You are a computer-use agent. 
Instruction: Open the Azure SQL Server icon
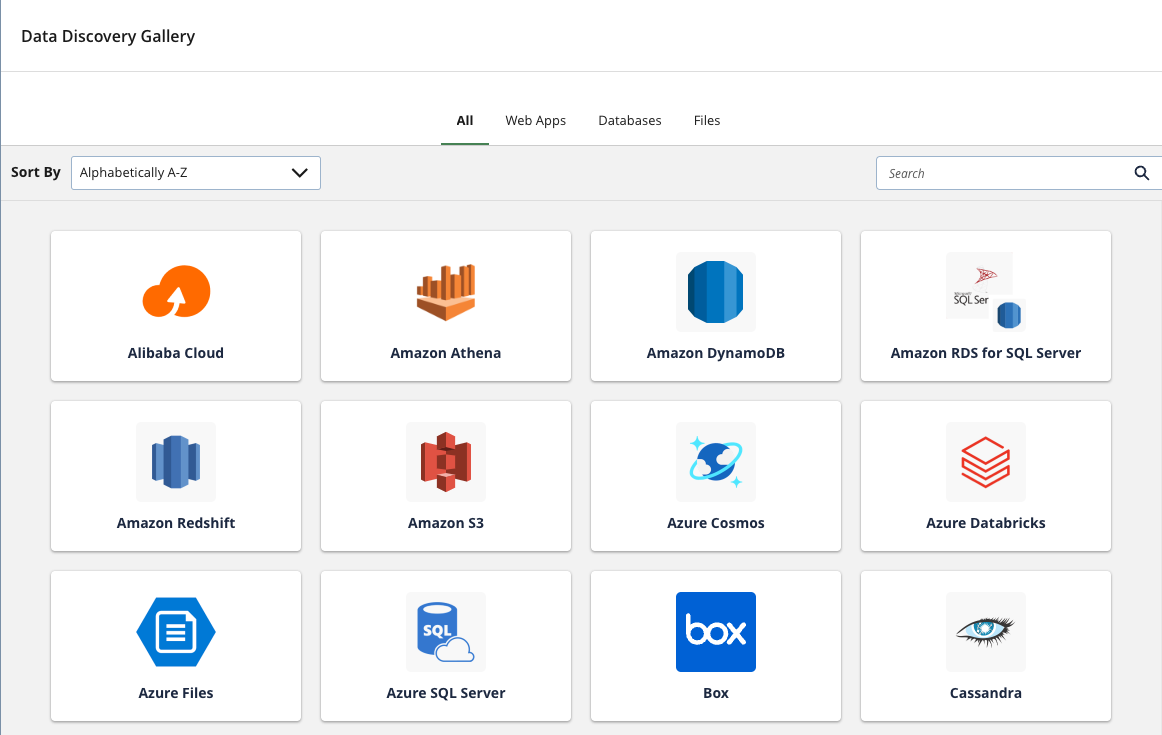click(x=446, y=632)
